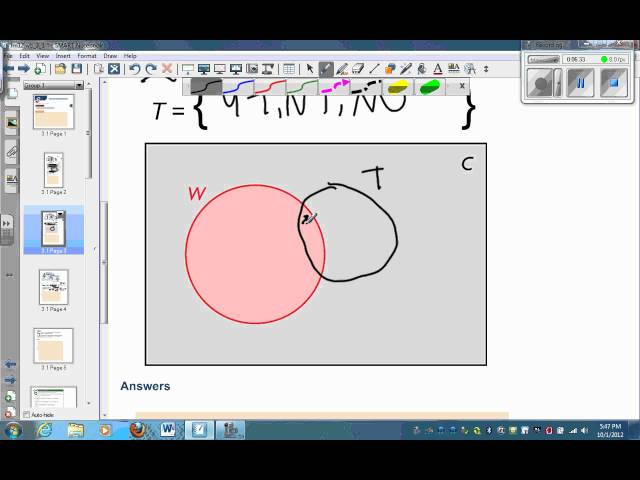
Task: Select the Lines tool
Action: tap(374, 69)
